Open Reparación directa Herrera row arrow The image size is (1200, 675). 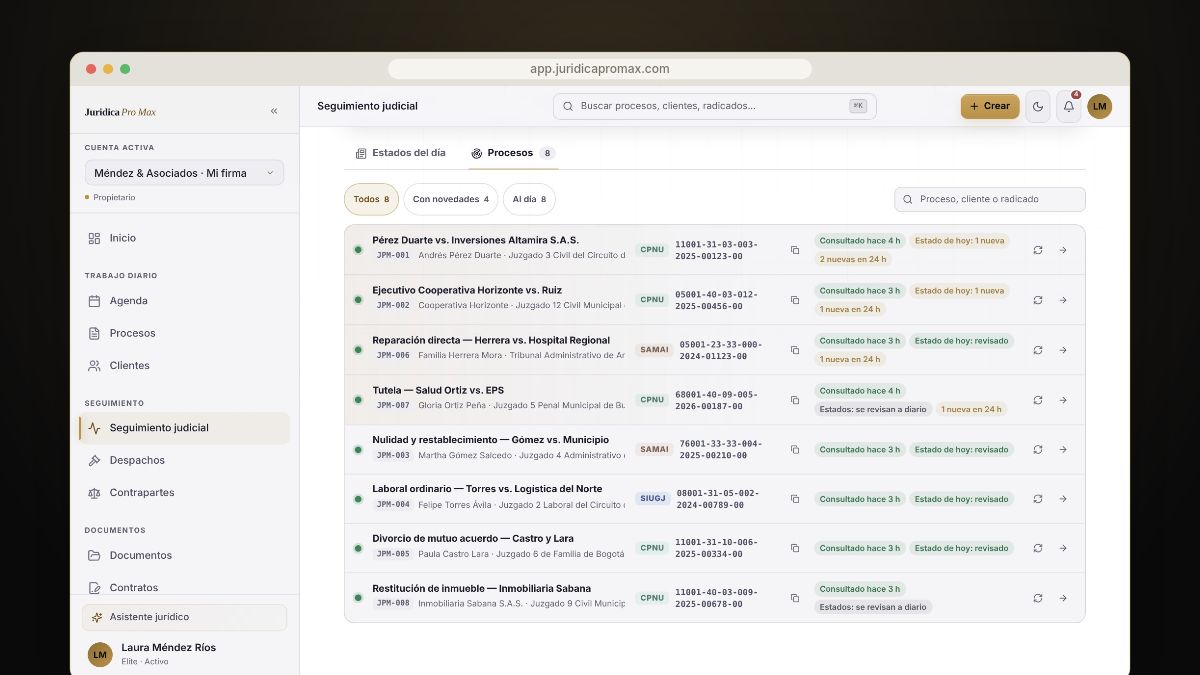[x=1063, y=350]
